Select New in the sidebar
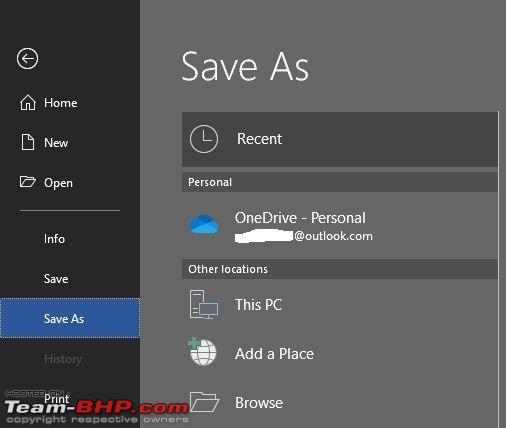This screenshot has width=506, height=428. [56, 143]
